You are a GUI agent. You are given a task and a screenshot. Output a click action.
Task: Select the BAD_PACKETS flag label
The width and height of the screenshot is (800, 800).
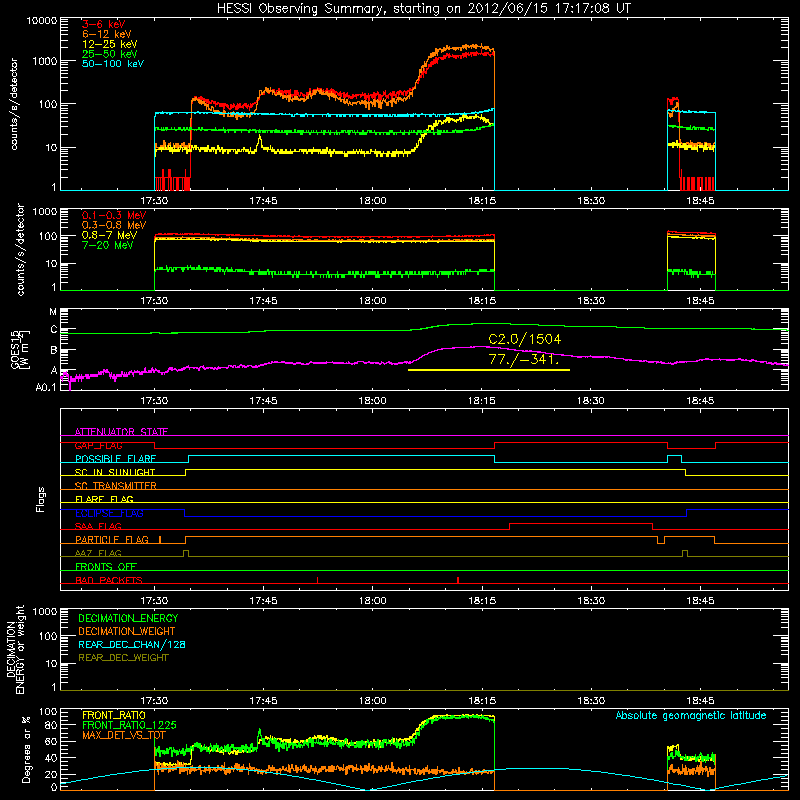(x=109, y=580)
